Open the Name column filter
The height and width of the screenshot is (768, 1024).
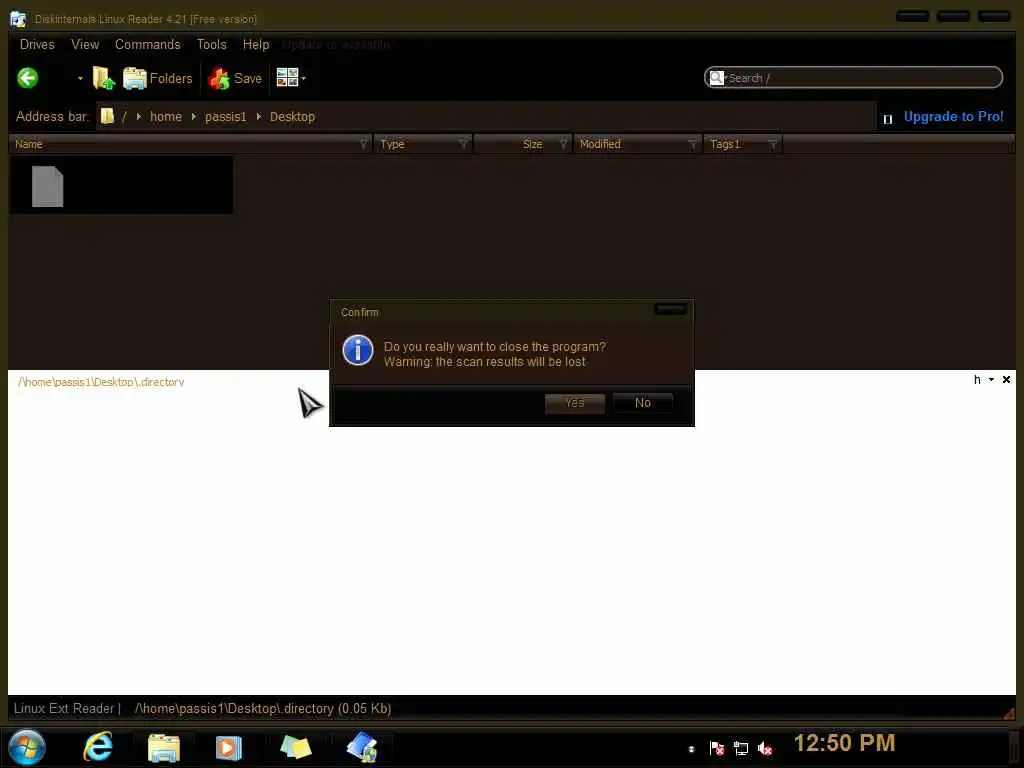[363, 144]
